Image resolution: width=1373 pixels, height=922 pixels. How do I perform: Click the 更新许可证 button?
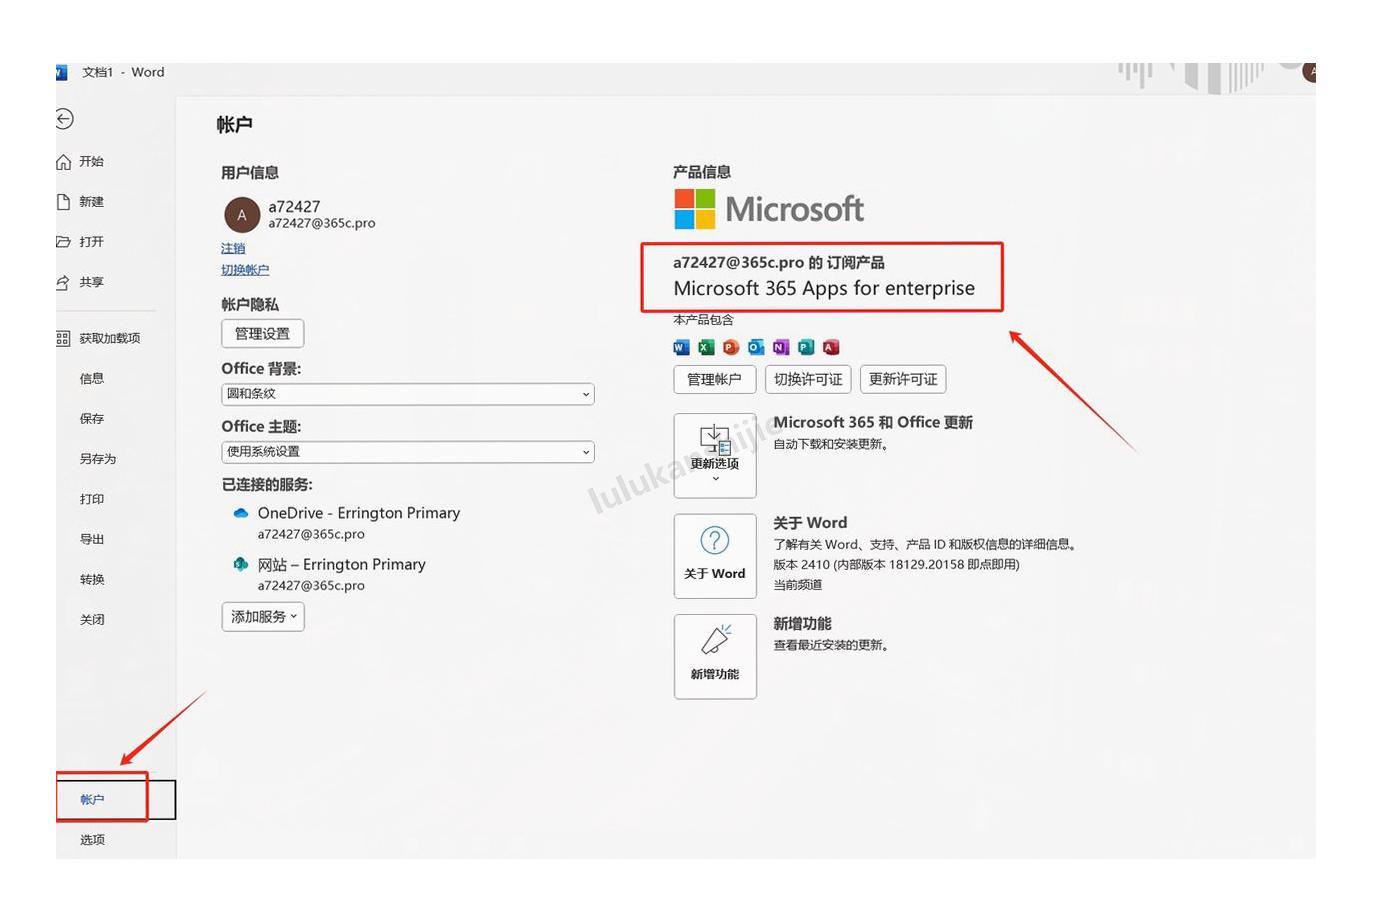(903, 379)
